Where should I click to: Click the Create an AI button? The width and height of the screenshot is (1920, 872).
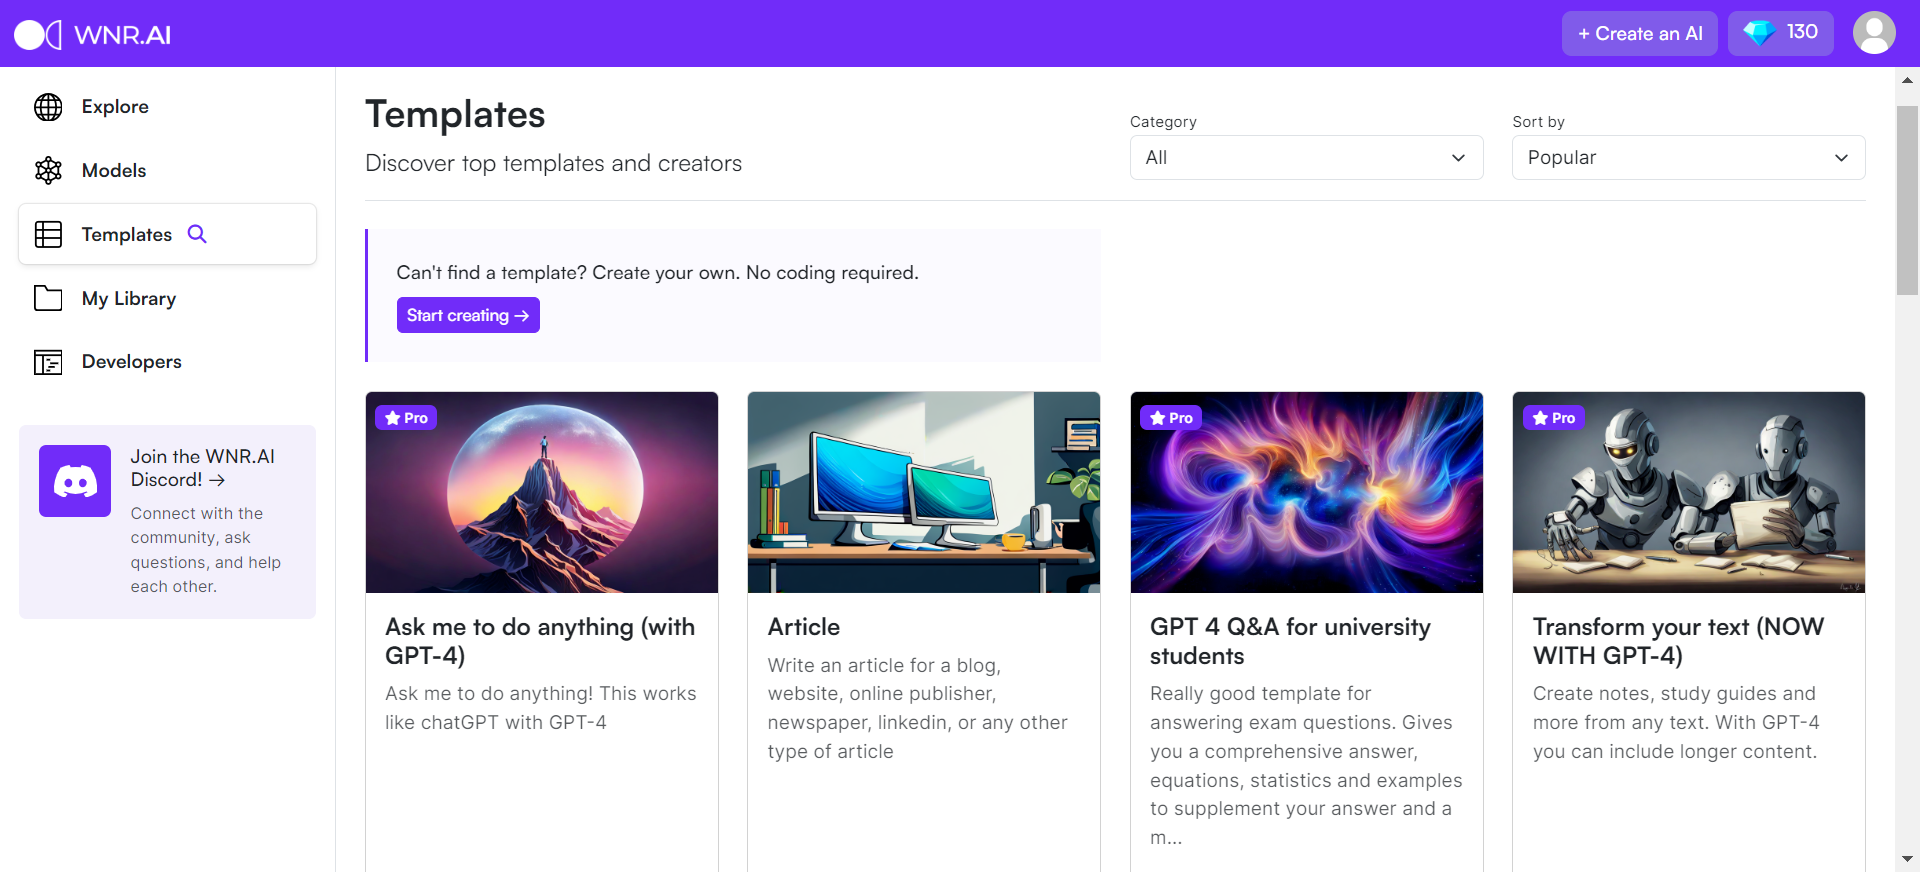click(1640, 33)
